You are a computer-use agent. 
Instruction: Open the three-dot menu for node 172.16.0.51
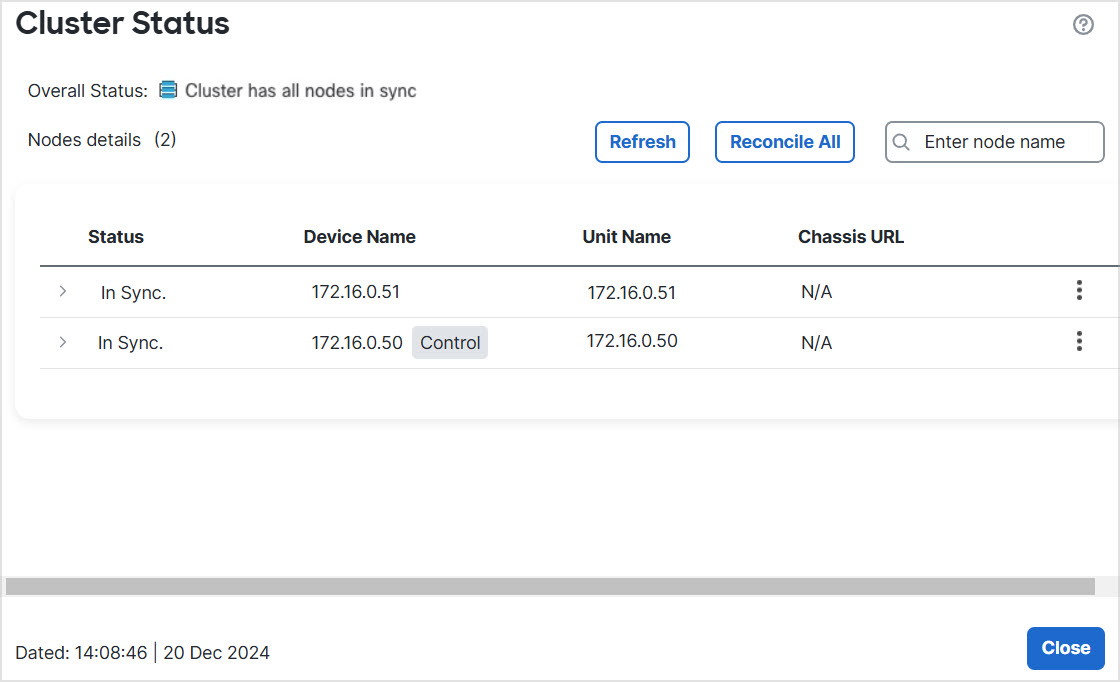pyautogui.click(x=1079, y=291)
